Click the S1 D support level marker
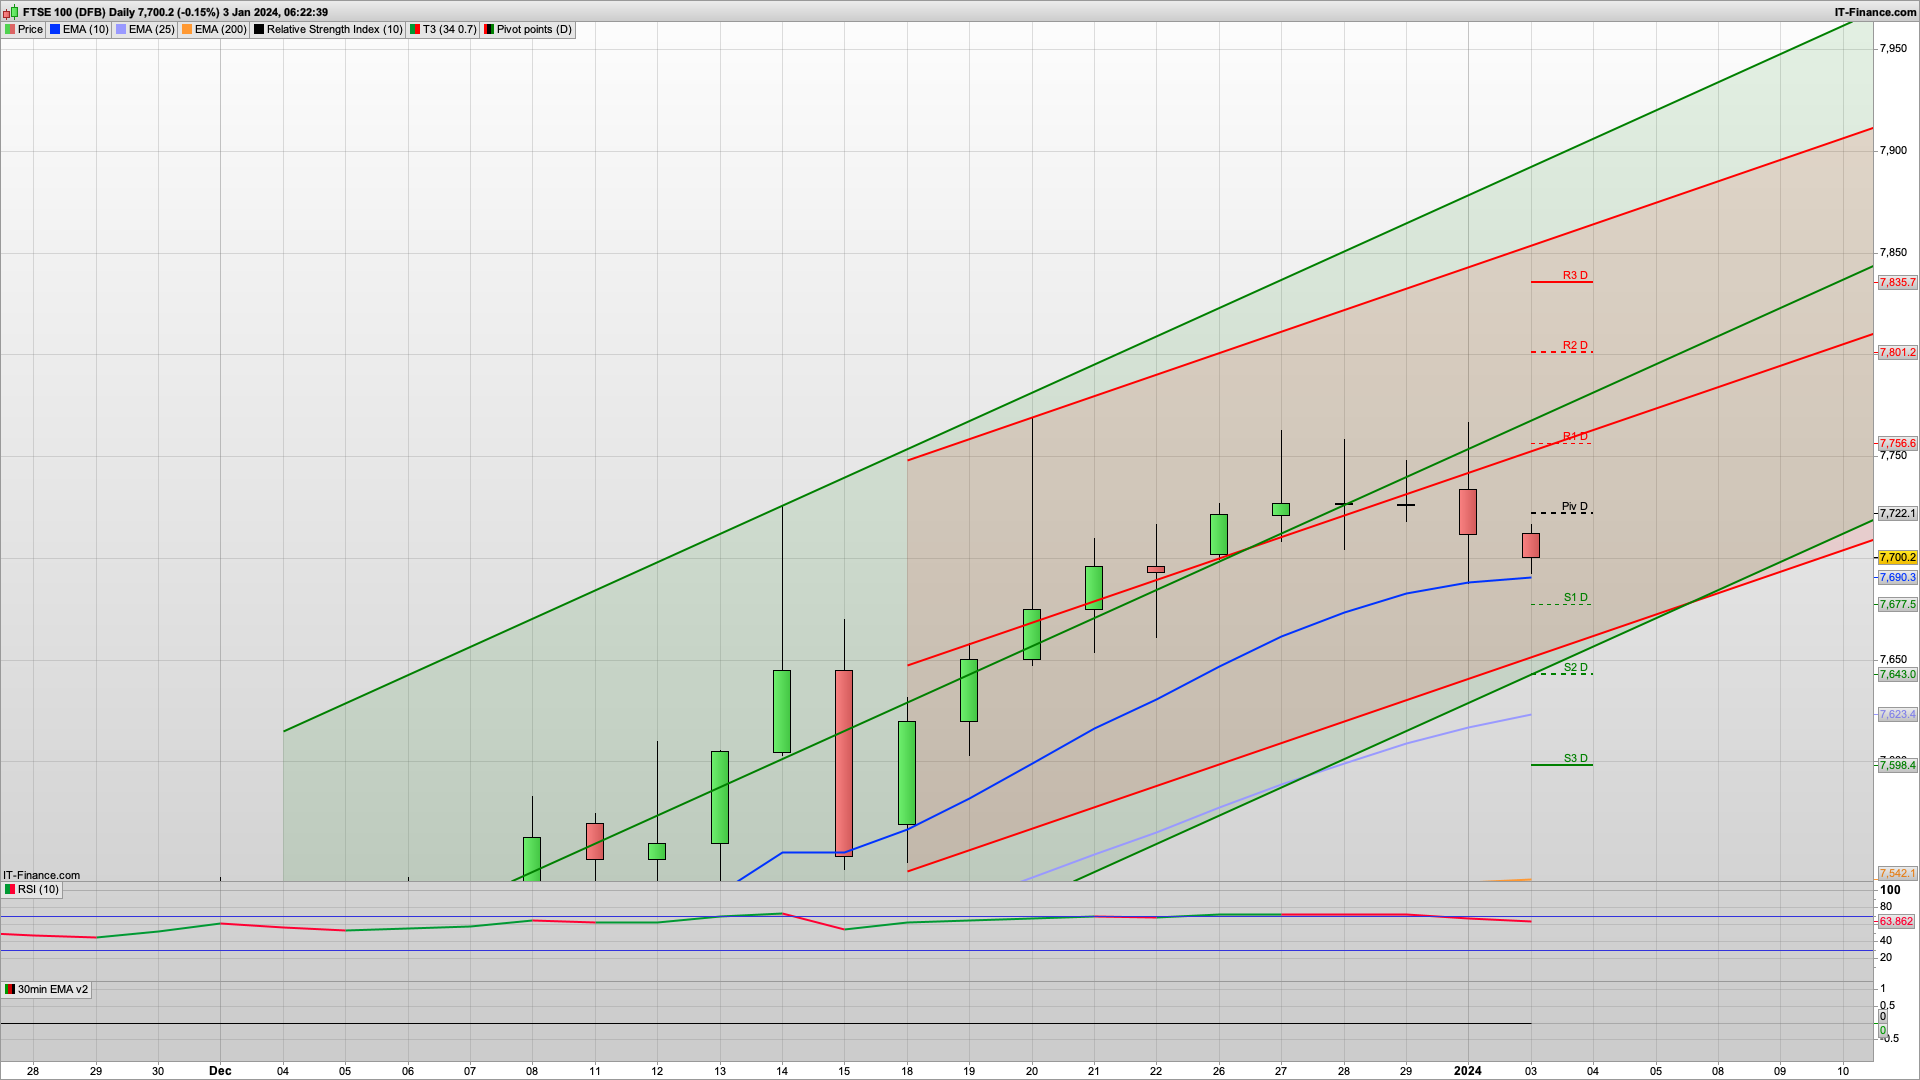Viewport: 1920px width, 1080px height. point(1576,598)
